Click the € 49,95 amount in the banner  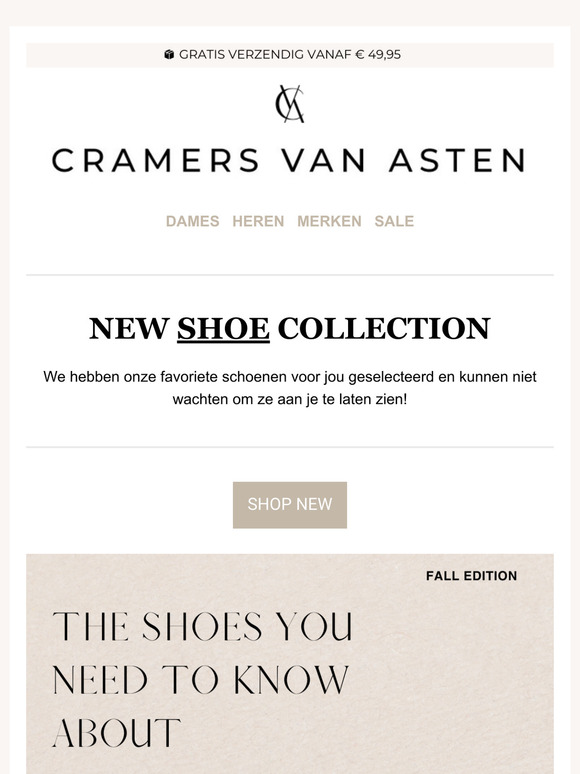pos(378,54)
